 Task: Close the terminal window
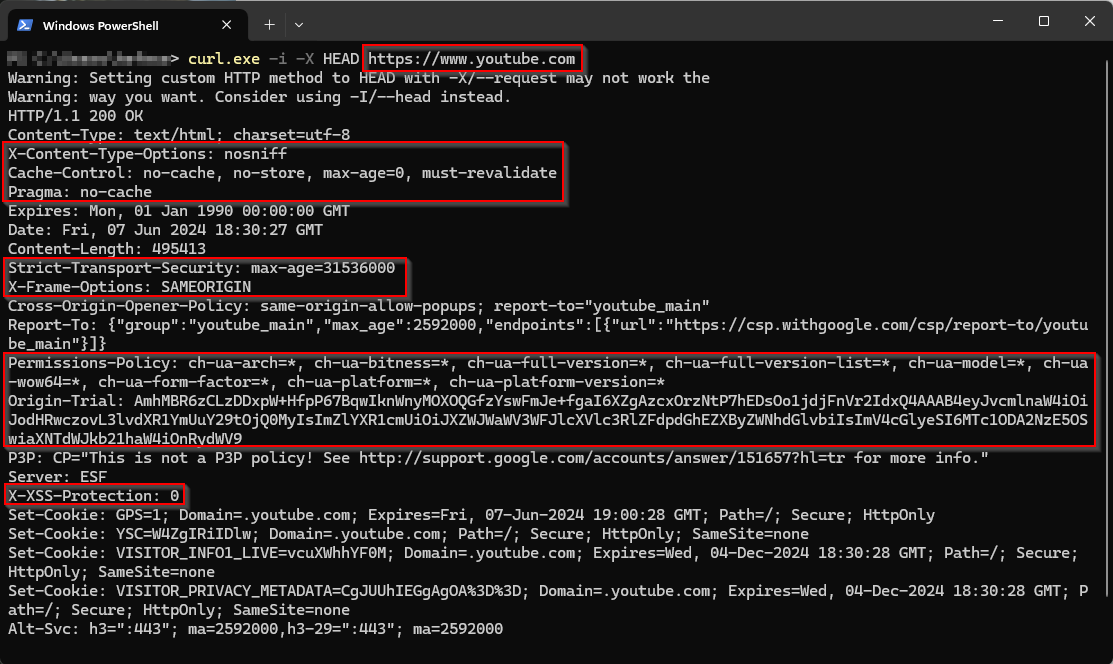click(1090, 21)
